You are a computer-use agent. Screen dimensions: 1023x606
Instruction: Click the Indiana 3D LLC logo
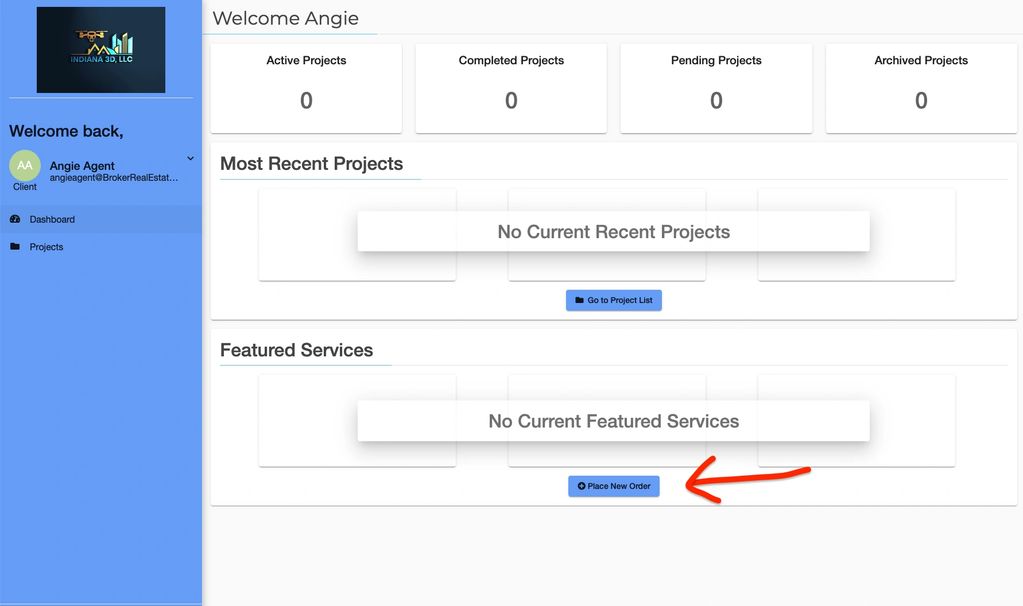coord(101,50)
